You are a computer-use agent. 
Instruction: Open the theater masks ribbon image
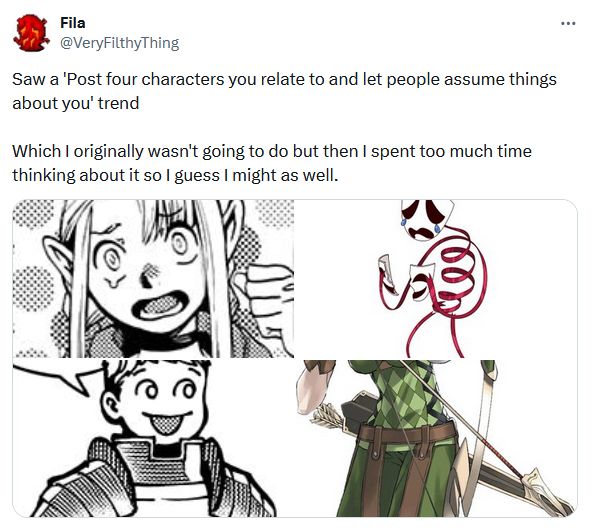tap(437, 278)
